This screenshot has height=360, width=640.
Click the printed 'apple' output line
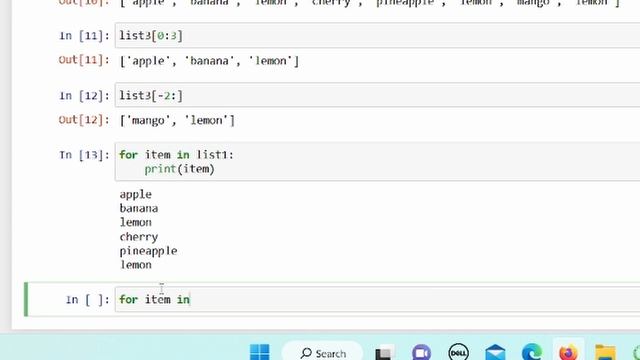pos(136,195)
